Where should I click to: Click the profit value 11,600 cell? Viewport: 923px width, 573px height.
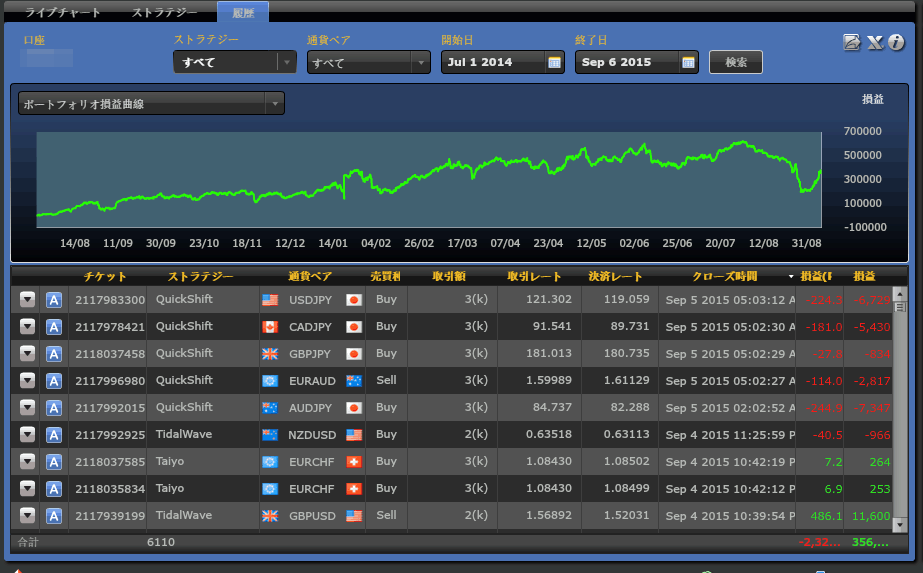871,516
